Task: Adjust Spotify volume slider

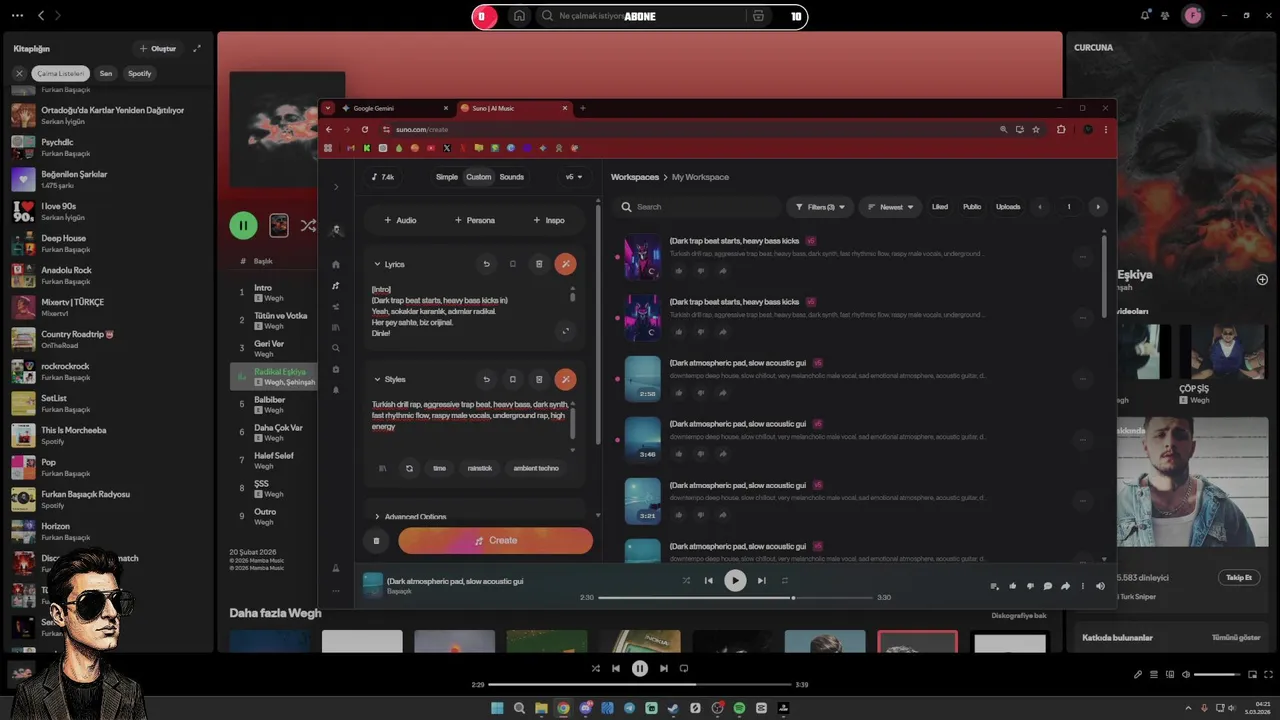Action: point(1216,675)
